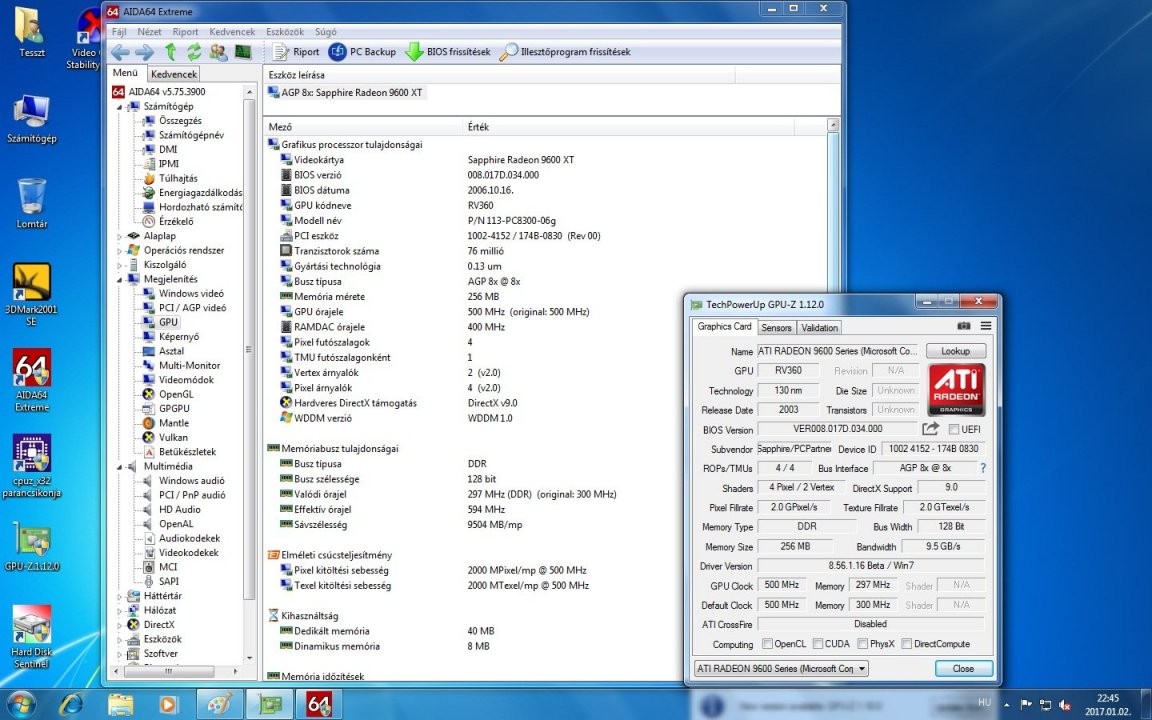Open the Fájl menu
The image size is (1152, 720).
coord(119,32)
